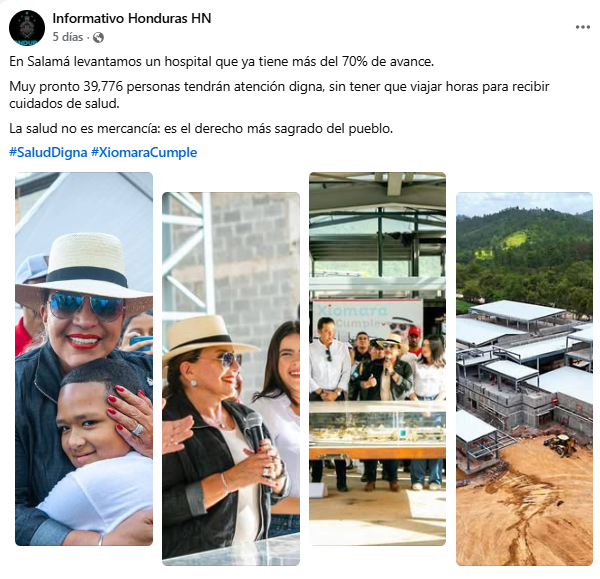
Task: Open the #SaludDigna hashtag
Action: (48, 152)
